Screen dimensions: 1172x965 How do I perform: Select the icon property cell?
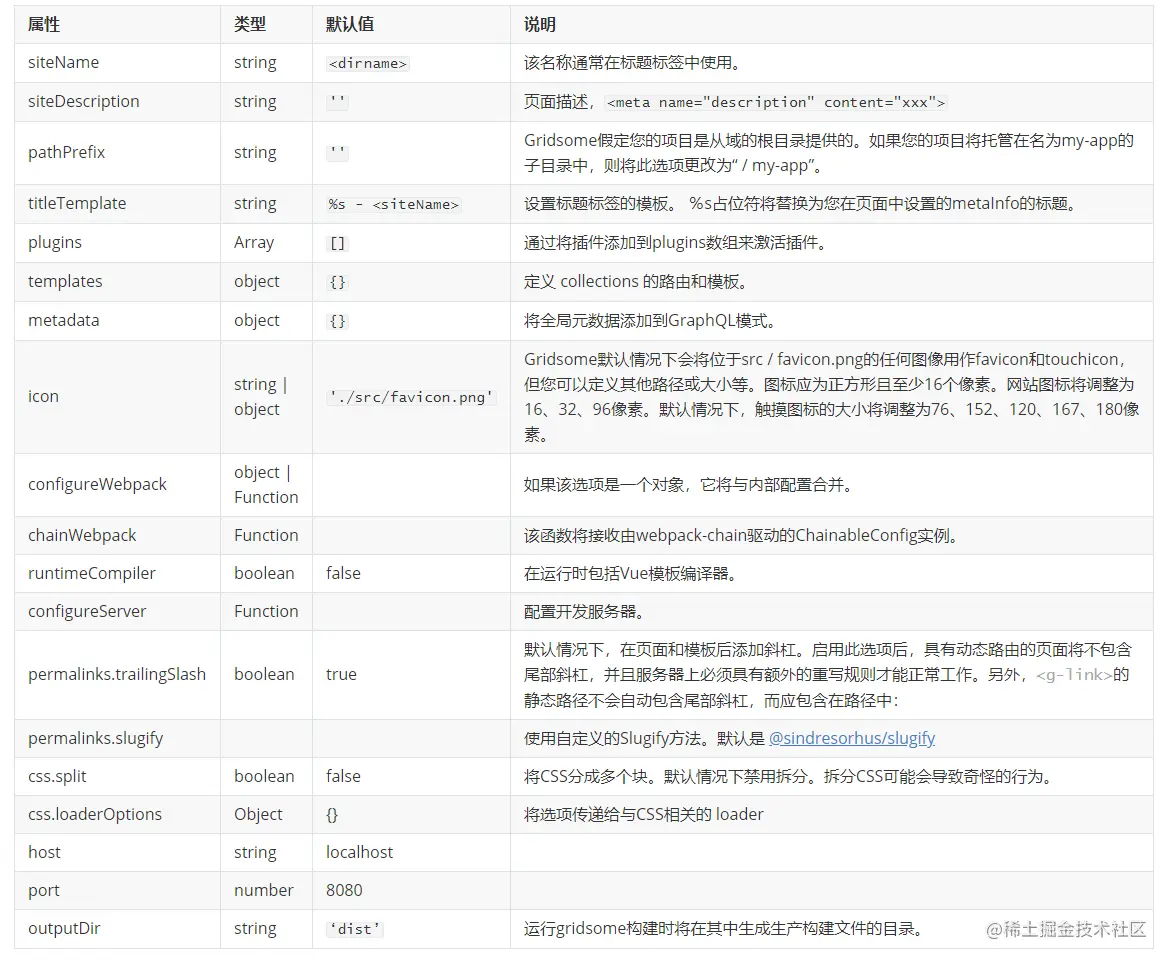[x=117, y=397]
